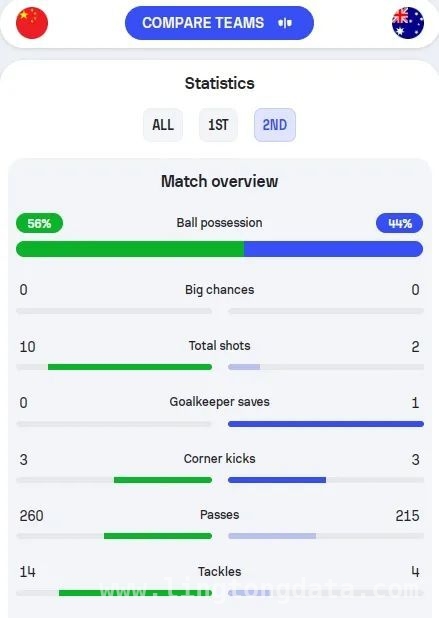Image resolution: width=439 pixels, height=618 pixels.
Task: Click the Tackles label
Action: (x=220, y=571)
